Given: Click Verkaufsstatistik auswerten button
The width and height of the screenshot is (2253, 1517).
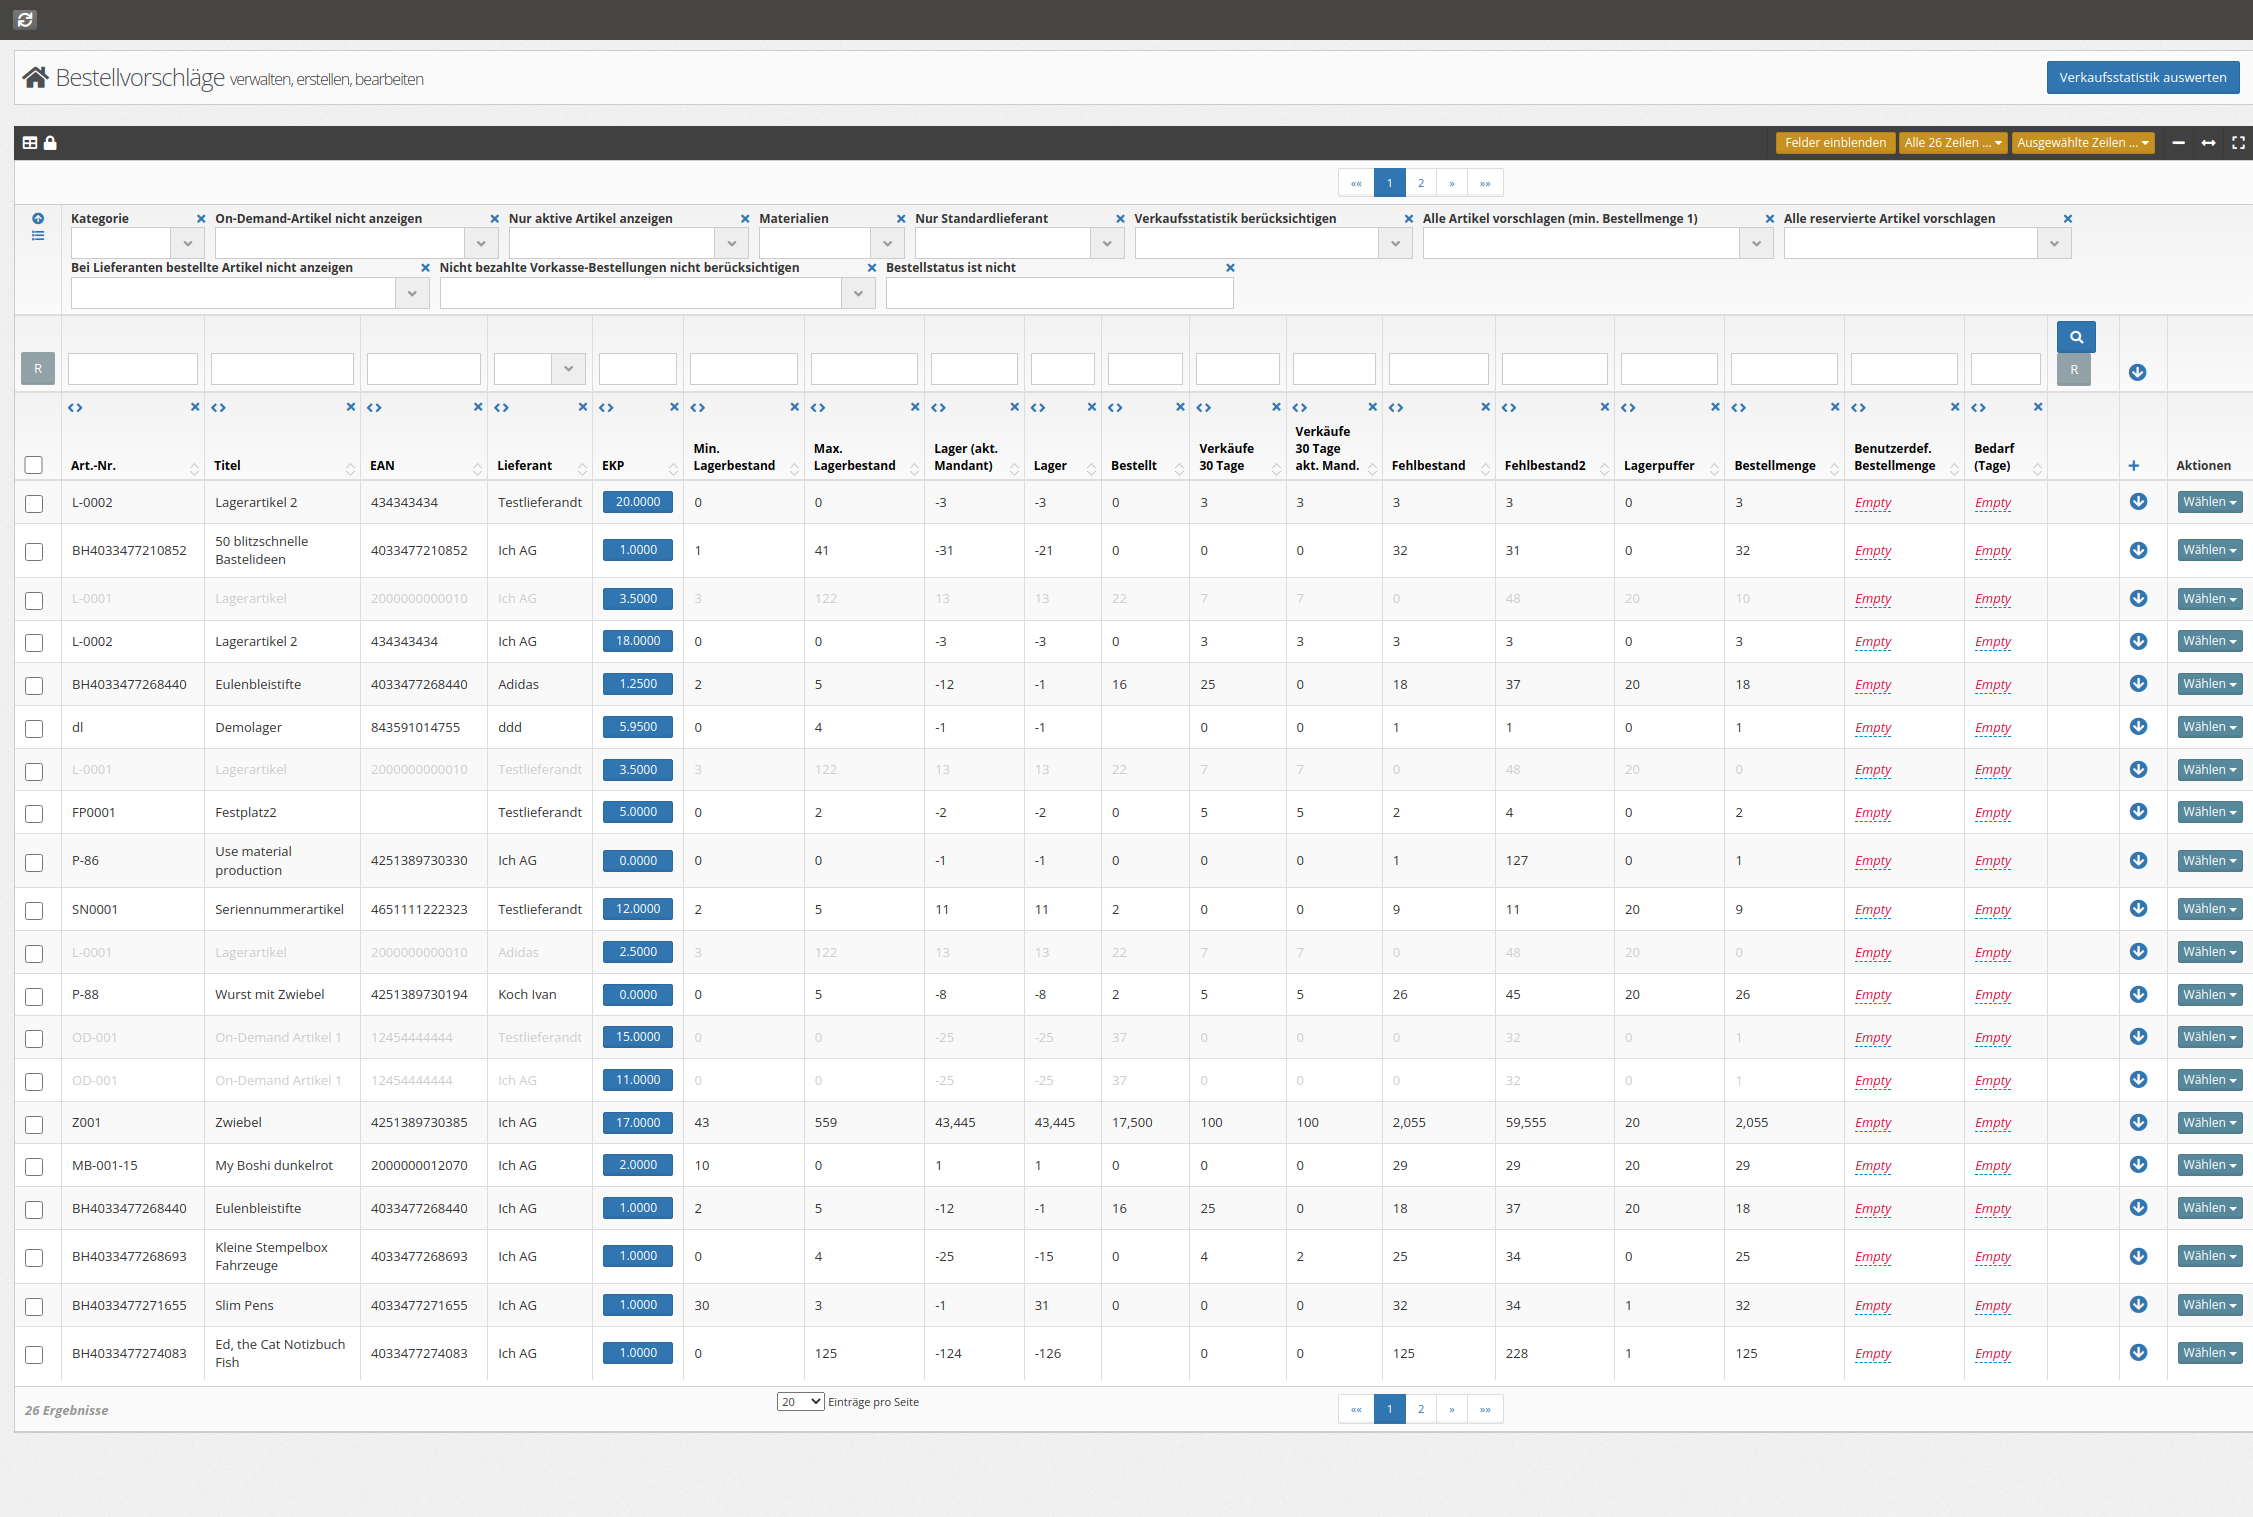Looking at the screenshot, I should coord(2142,77).
